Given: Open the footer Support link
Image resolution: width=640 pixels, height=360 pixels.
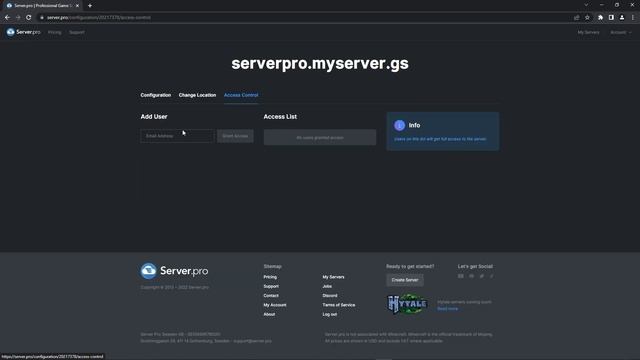Looking at the screenshot, I should tap(271, 286).
